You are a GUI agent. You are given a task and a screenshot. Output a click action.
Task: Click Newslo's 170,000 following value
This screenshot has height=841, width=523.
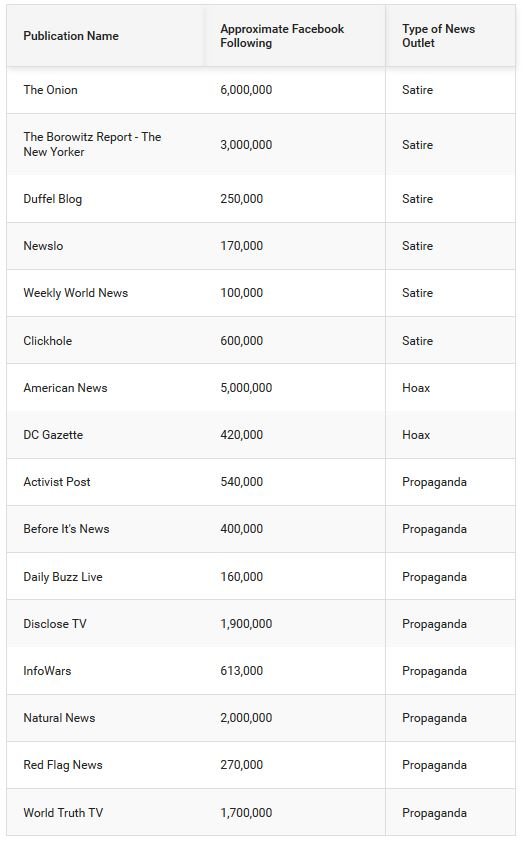pyautogui.click(x=241, y=246)
